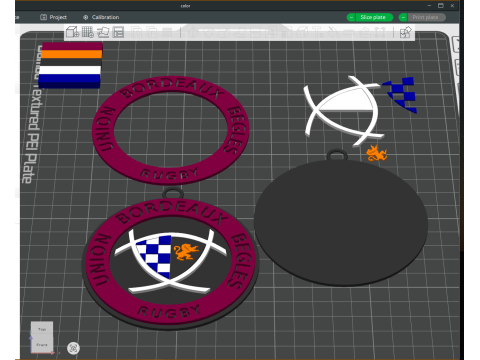The image size is (480, 360).
Task: Maximize the slicer window
Action: pos(441,6)
